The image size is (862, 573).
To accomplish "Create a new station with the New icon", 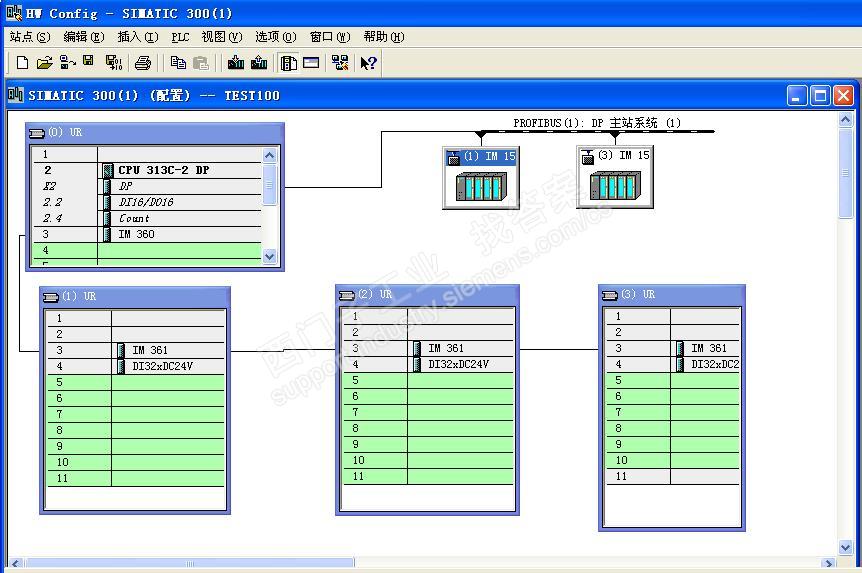I will (x=22, y=63).
